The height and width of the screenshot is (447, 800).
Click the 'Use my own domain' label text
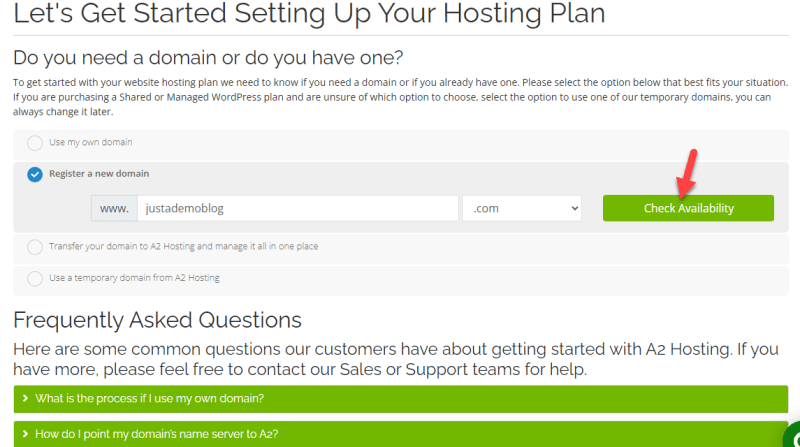pos(91,142)
